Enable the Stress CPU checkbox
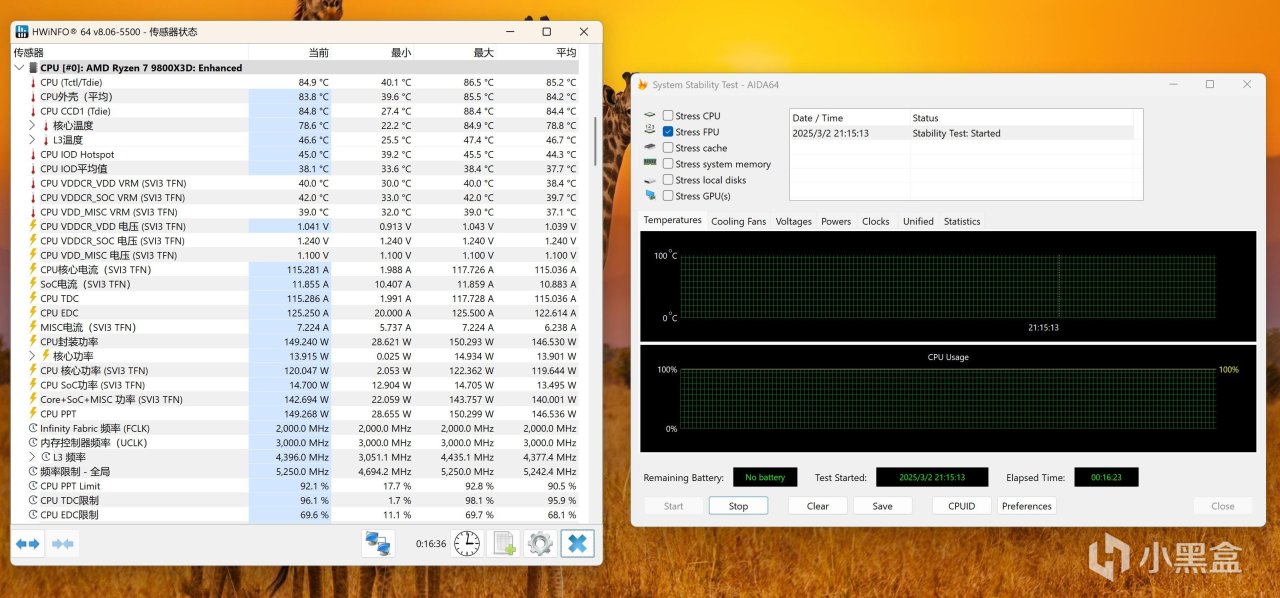Screen dimensions: 1280x598 tap(668, 116)
